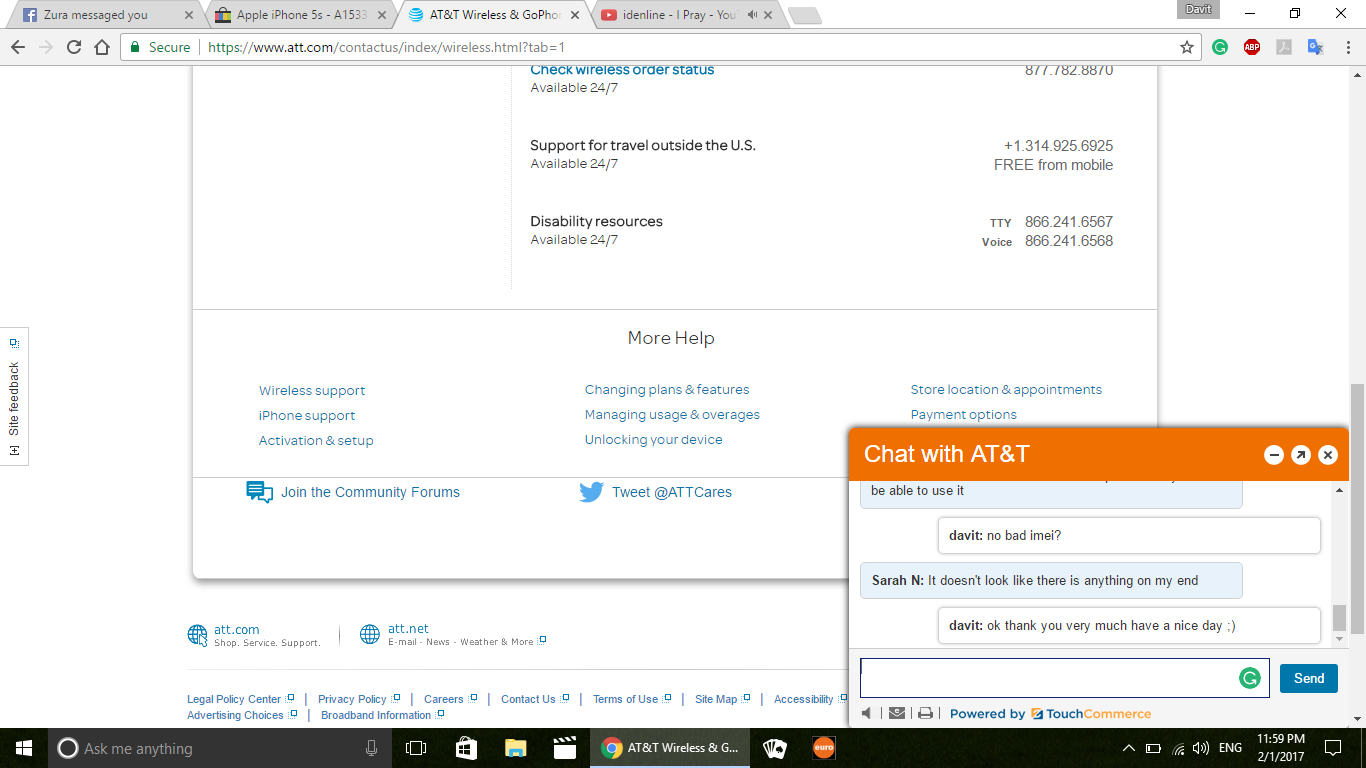Viewport: 1366px width, 768px height.
Task: Open the Davit profile button
Action: (x=1198, y=9)
